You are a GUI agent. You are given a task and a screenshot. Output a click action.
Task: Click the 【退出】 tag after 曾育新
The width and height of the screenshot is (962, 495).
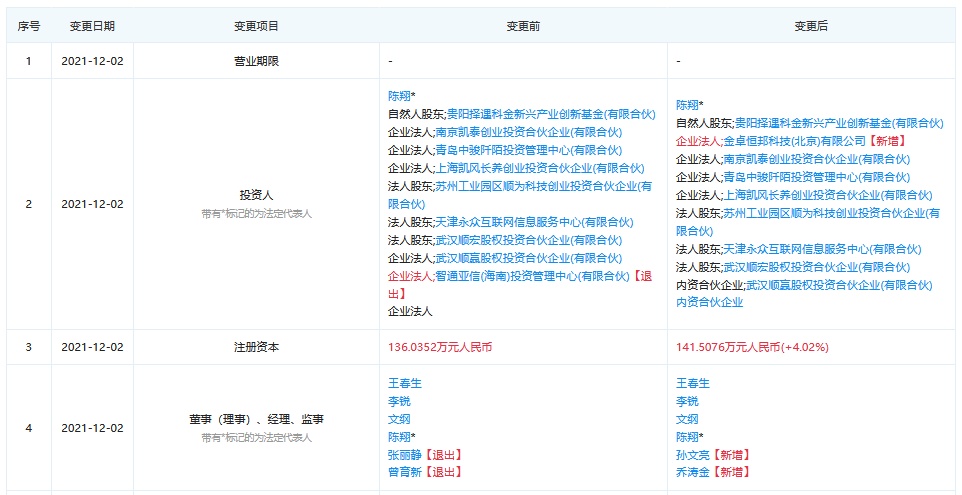click(442, 472)
